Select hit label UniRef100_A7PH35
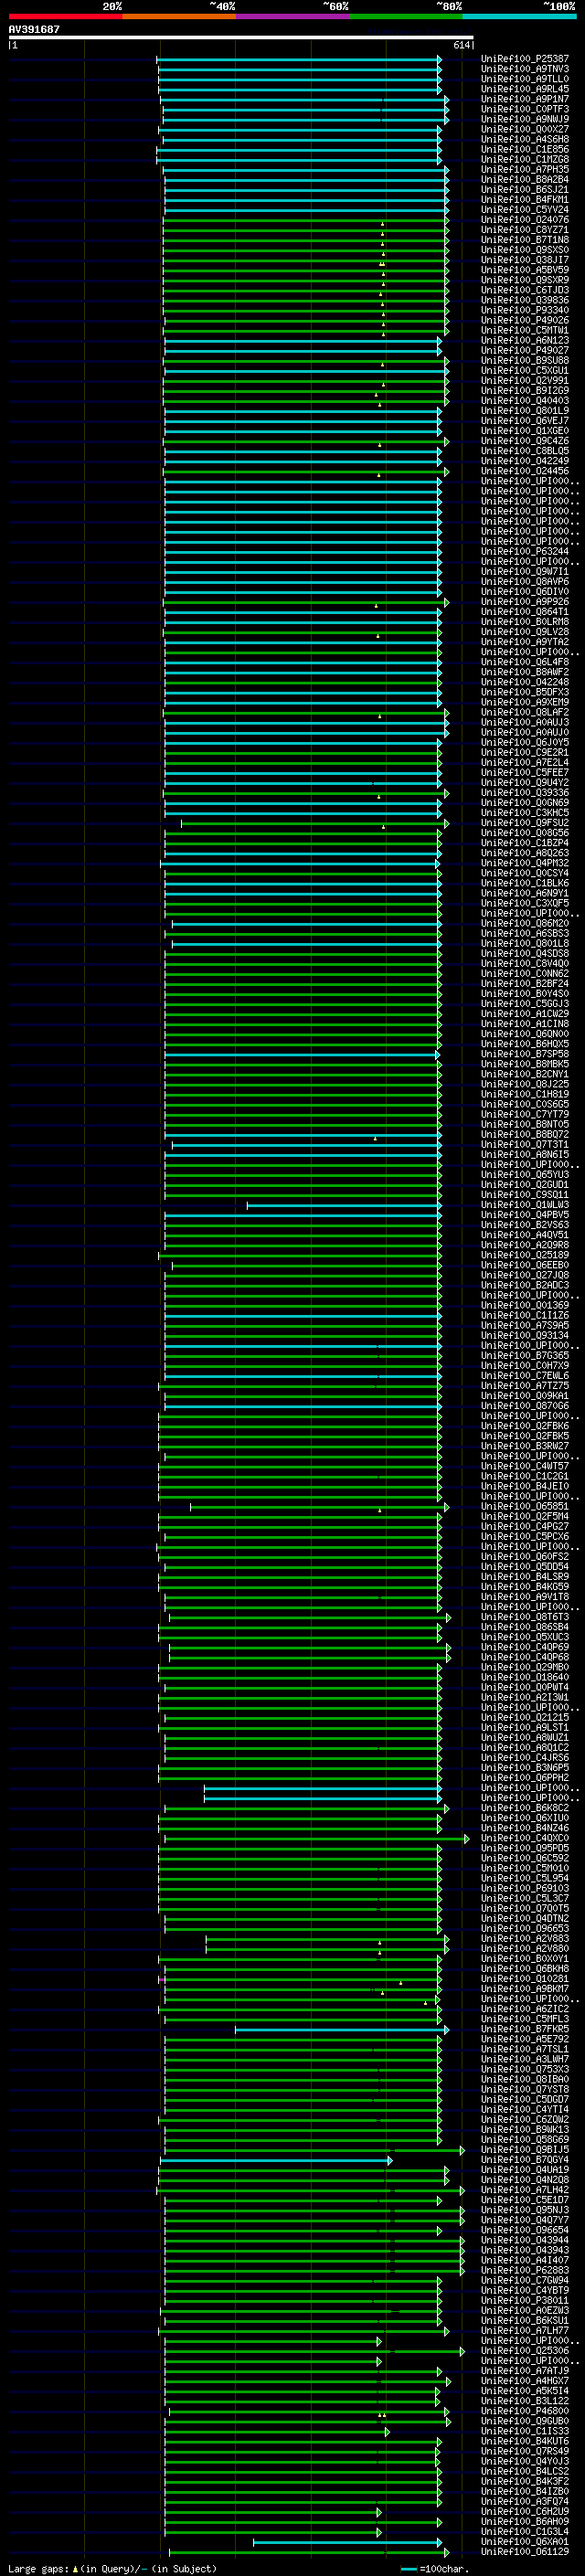 [x=525, y=169]
